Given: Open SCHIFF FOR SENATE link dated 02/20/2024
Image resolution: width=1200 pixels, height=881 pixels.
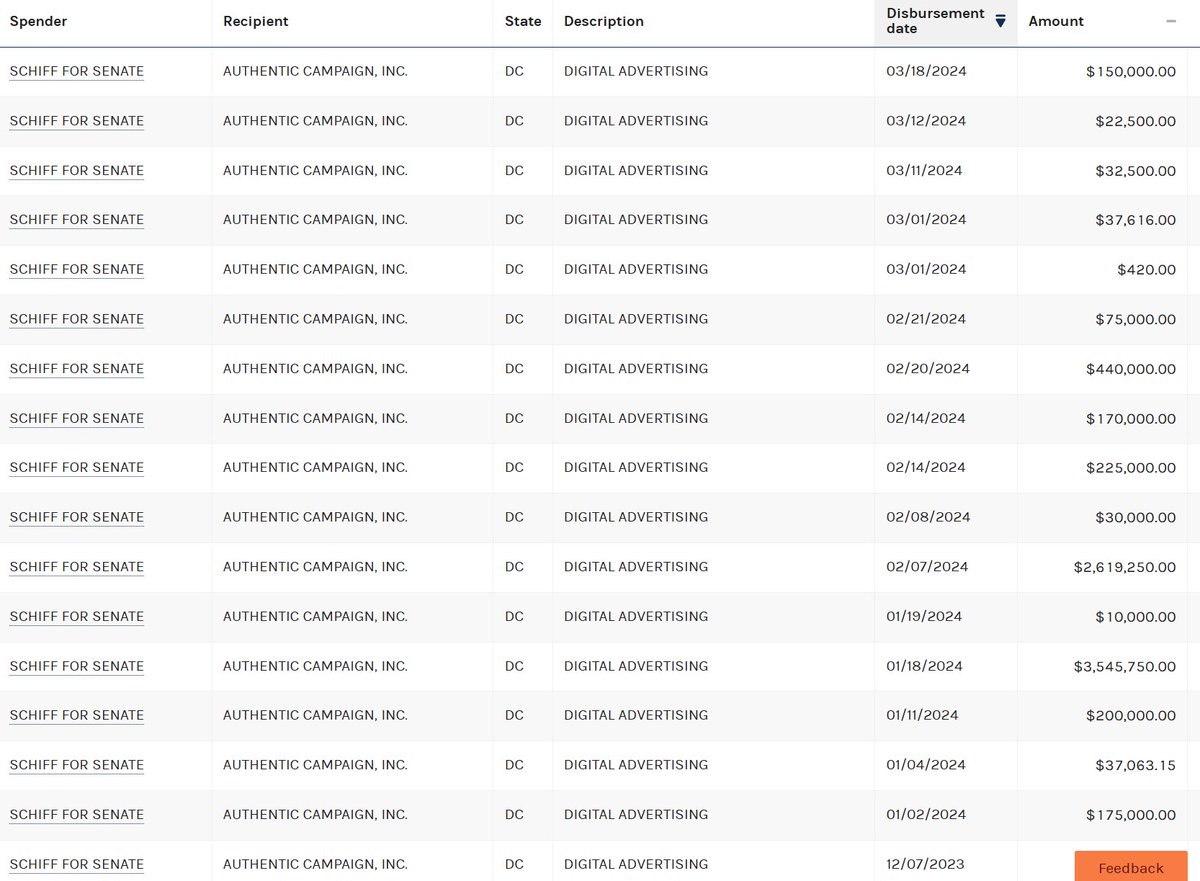Looking at the screenshot, I should tap(77, 369).
